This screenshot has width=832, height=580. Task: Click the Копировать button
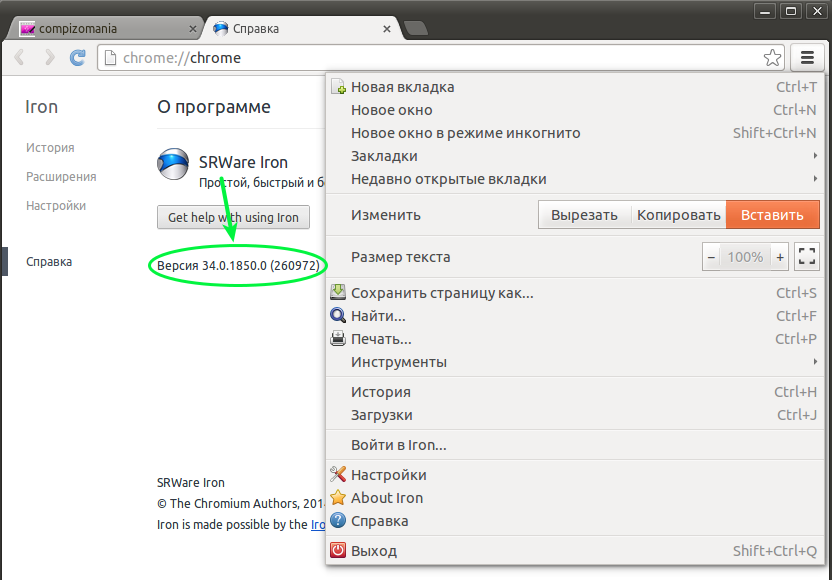(679, 215)
